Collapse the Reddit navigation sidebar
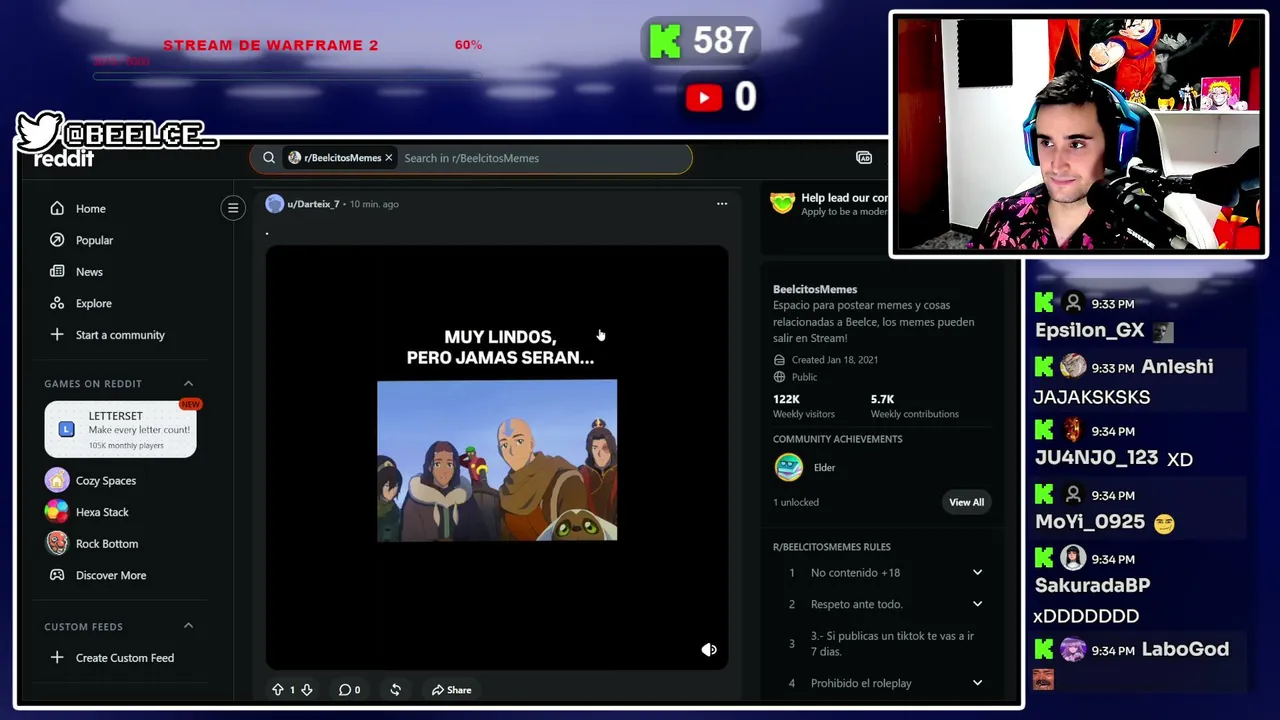The image size is (1280, 720). [x=233, y=208]
